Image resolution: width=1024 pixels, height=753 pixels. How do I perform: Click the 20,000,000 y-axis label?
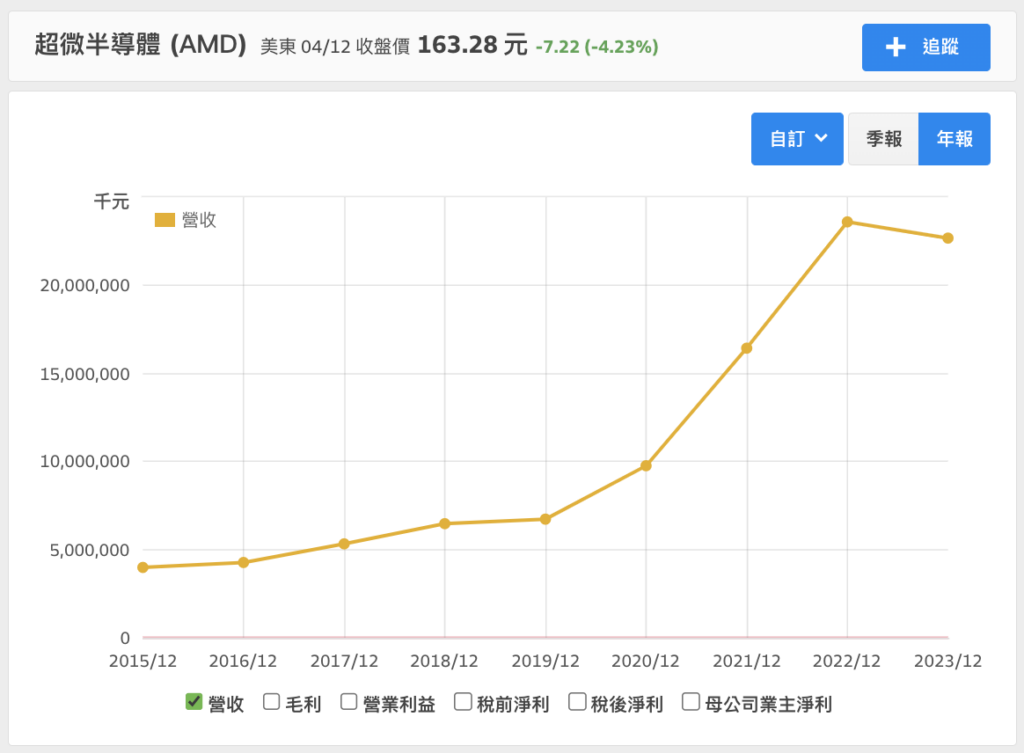(85, 285)
